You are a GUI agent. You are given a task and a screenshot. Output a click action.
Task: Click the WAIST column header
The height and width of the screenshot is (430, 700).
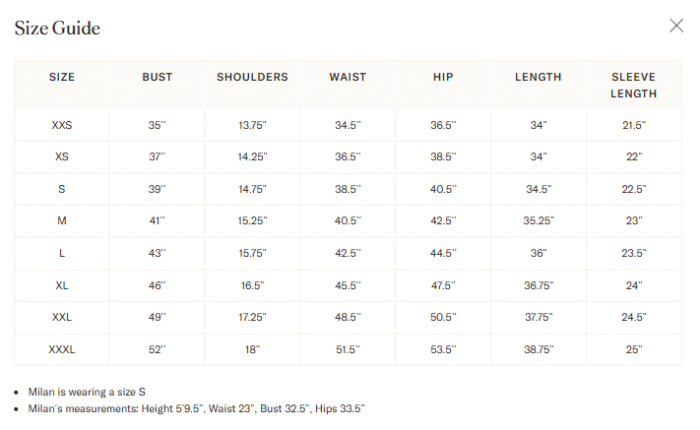tap(348, 77)
